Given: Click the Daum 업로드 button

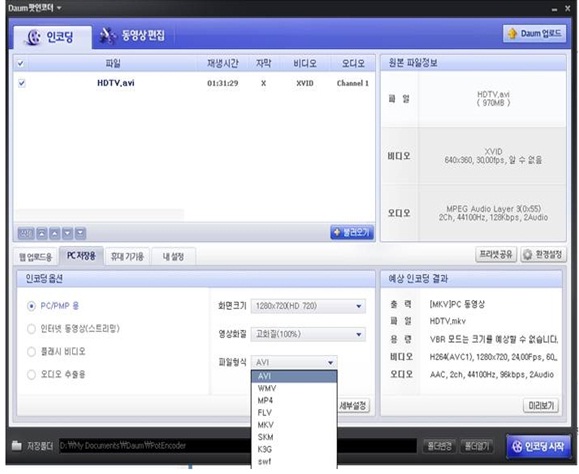Looking at the screenshot, I should 534,34.
